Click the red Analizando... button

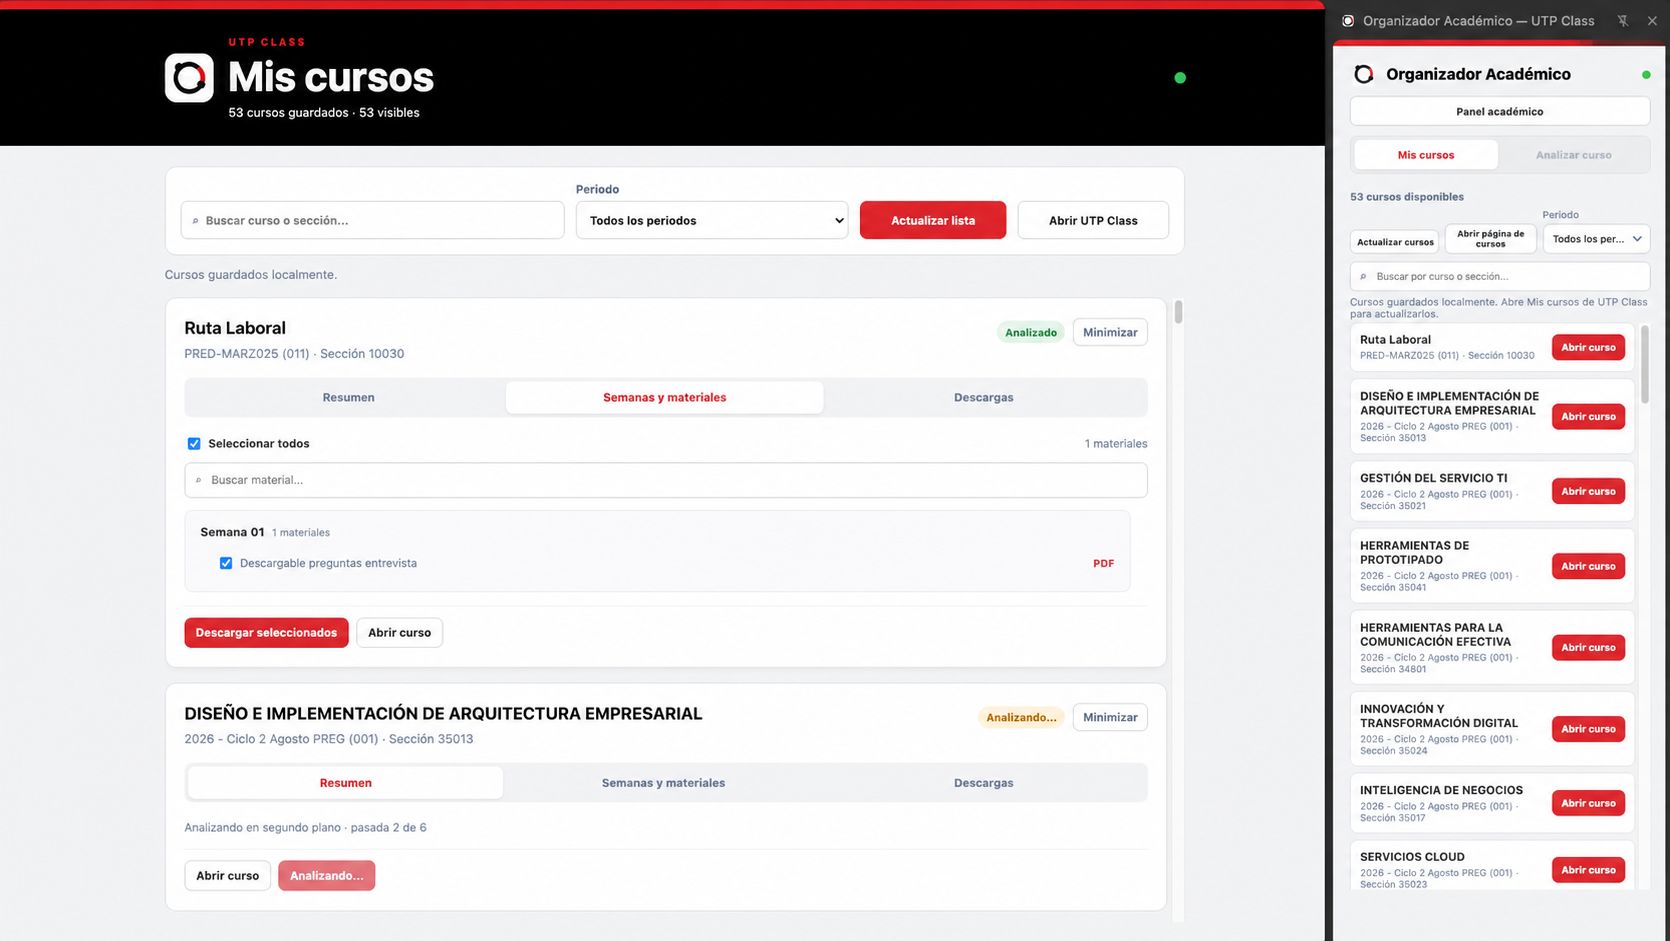pyautogui.click(x=327, y=875)
